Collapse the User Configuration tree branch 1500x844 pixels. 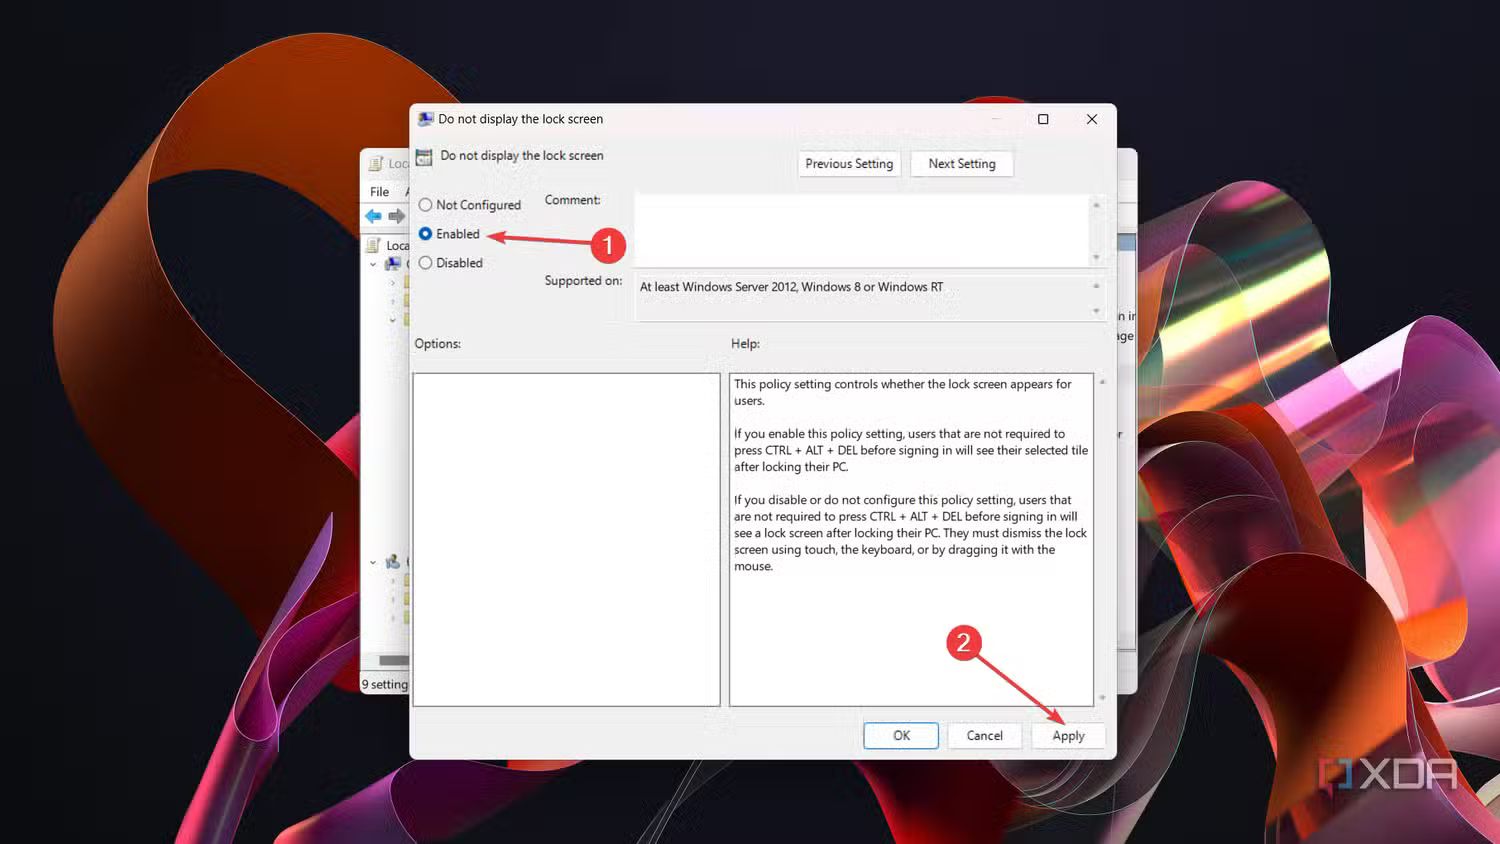coord(373,562)
